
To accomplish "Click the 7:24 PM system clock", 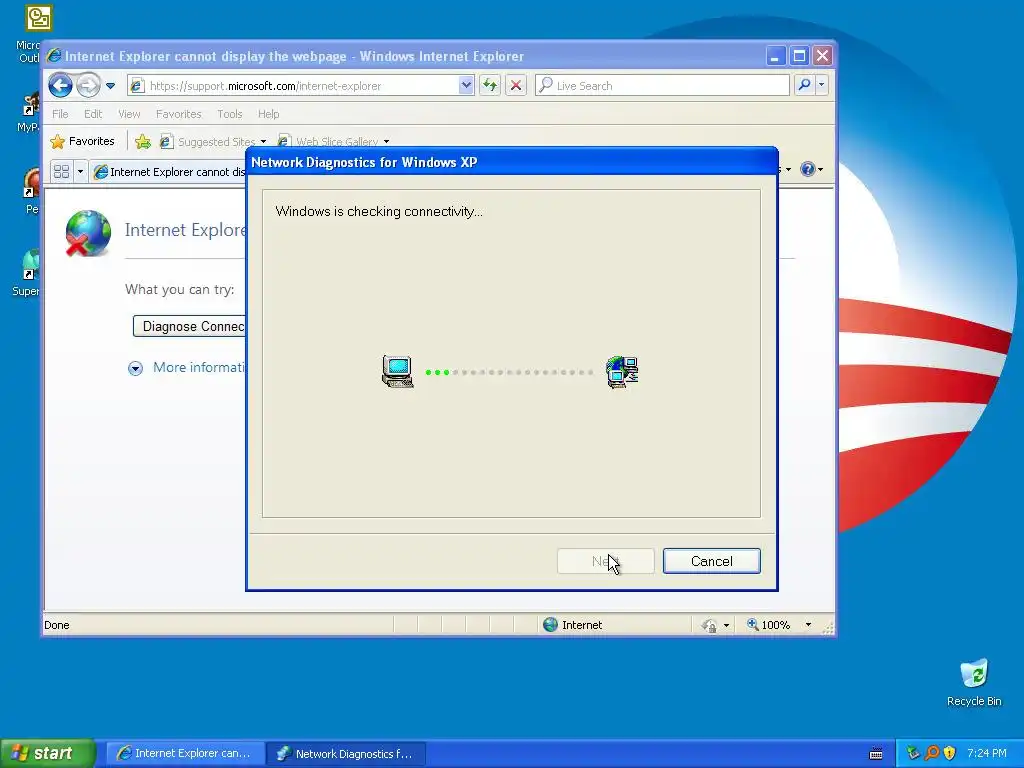I will [x=987, y=753].
